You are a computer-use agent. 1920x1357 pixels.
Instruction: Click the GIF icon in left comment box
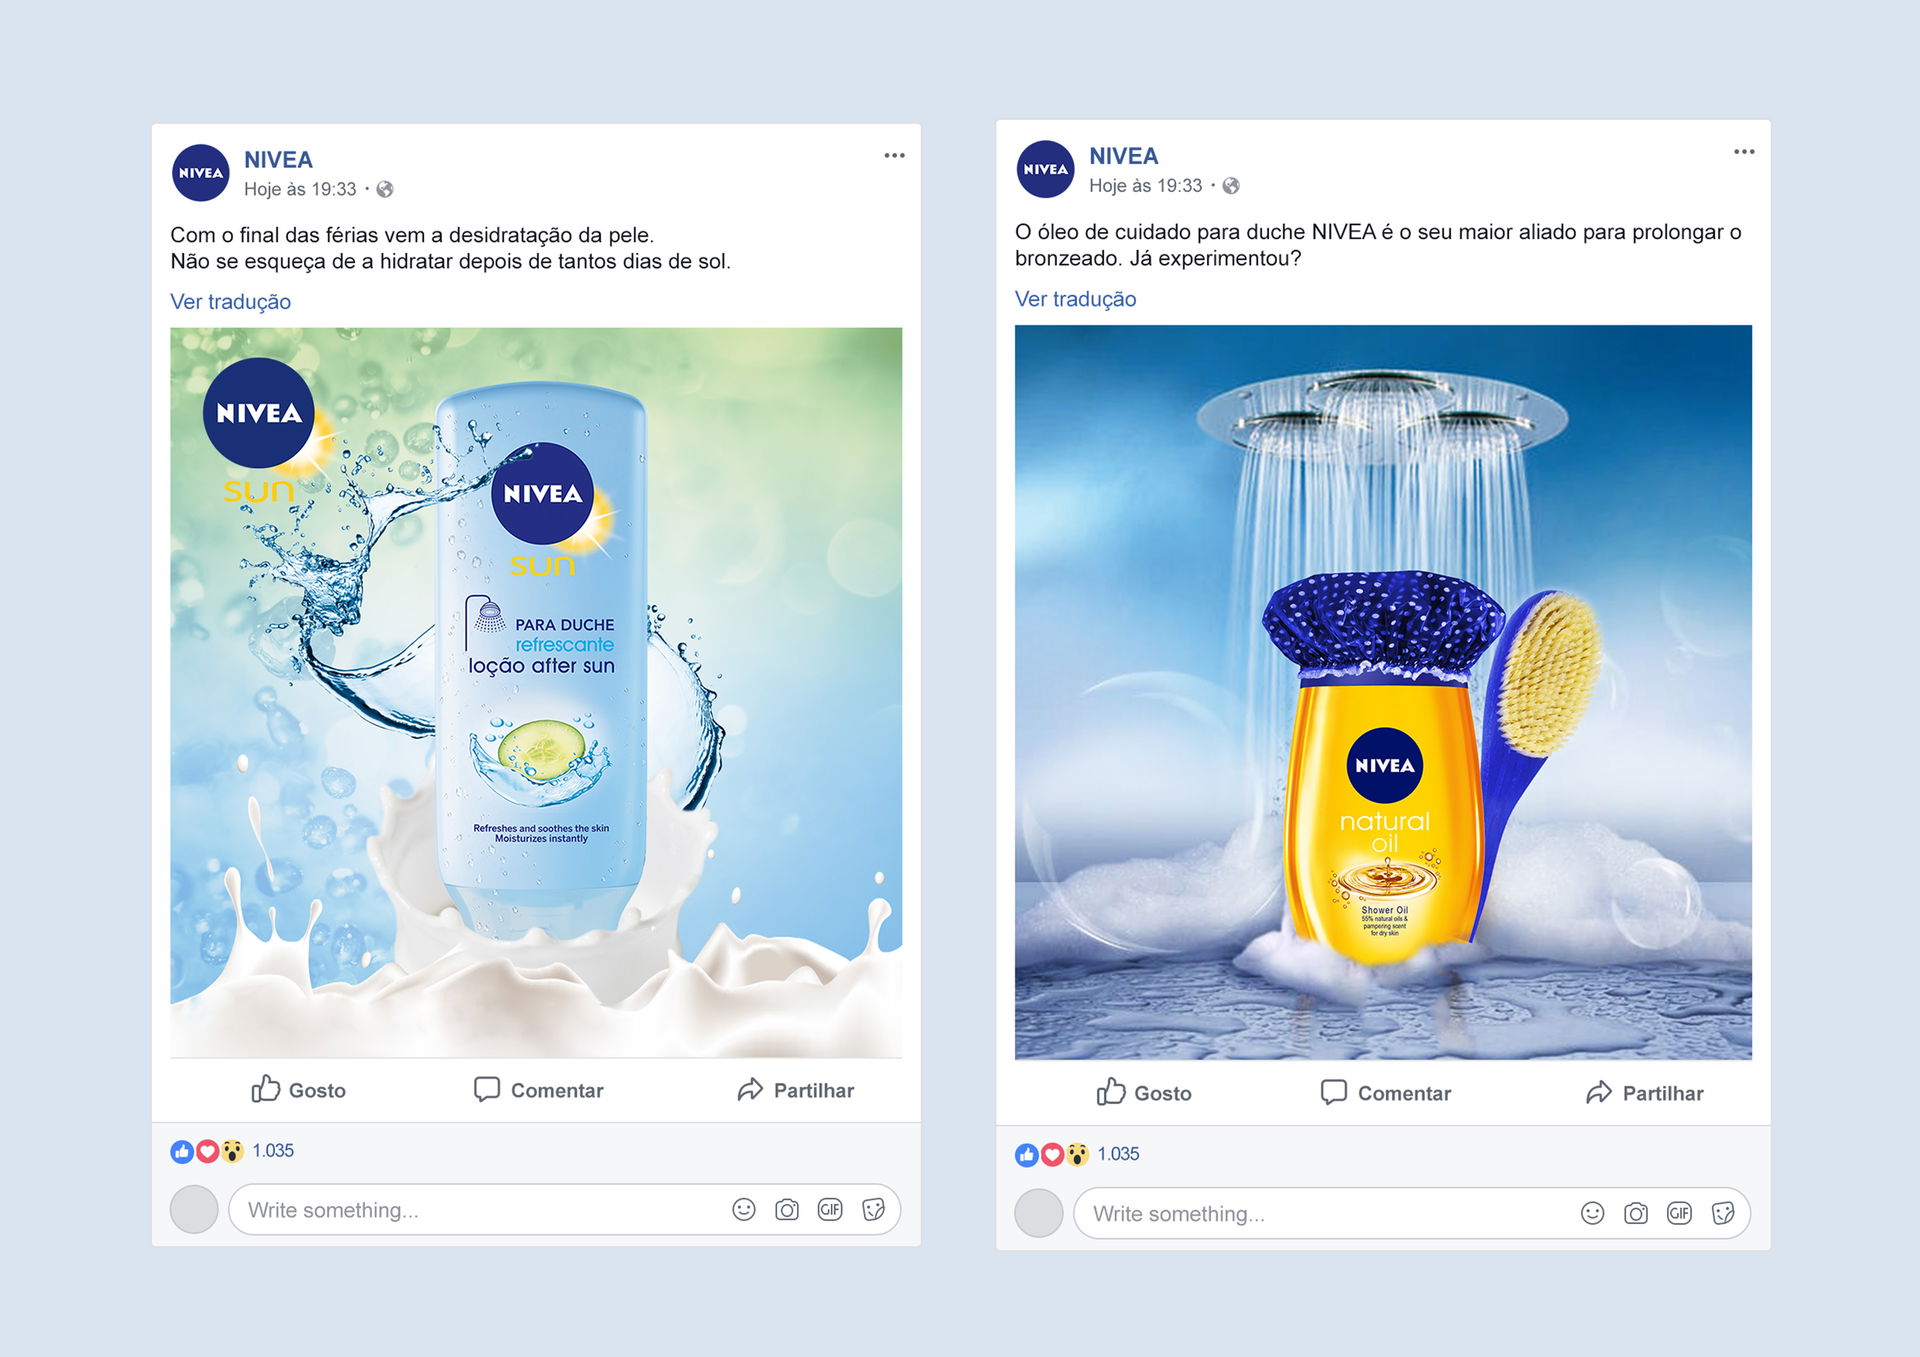click(x=830, y=1210)
